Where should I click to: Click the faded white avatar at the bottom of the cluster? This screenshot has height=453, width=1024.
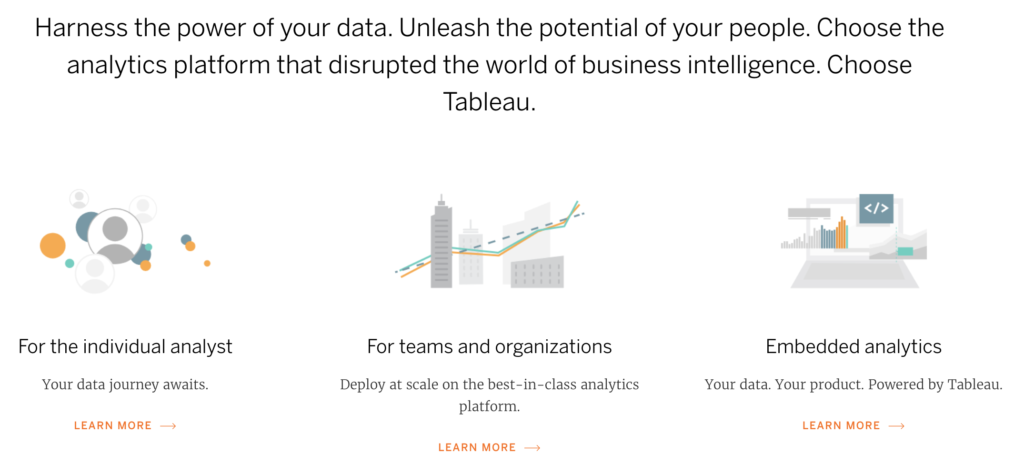(x=95, y=273)
